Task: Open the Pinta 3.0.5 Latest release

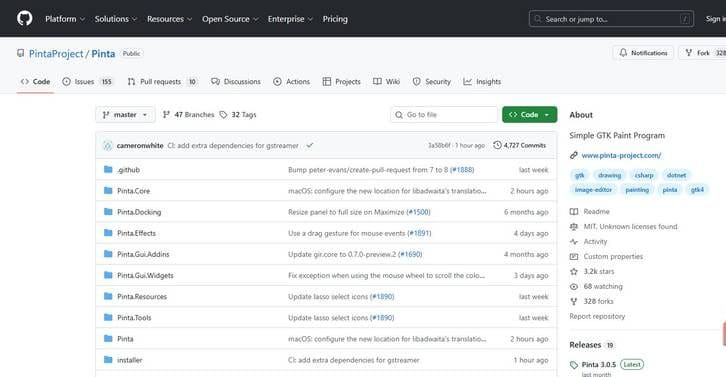Action: (607, 364)
